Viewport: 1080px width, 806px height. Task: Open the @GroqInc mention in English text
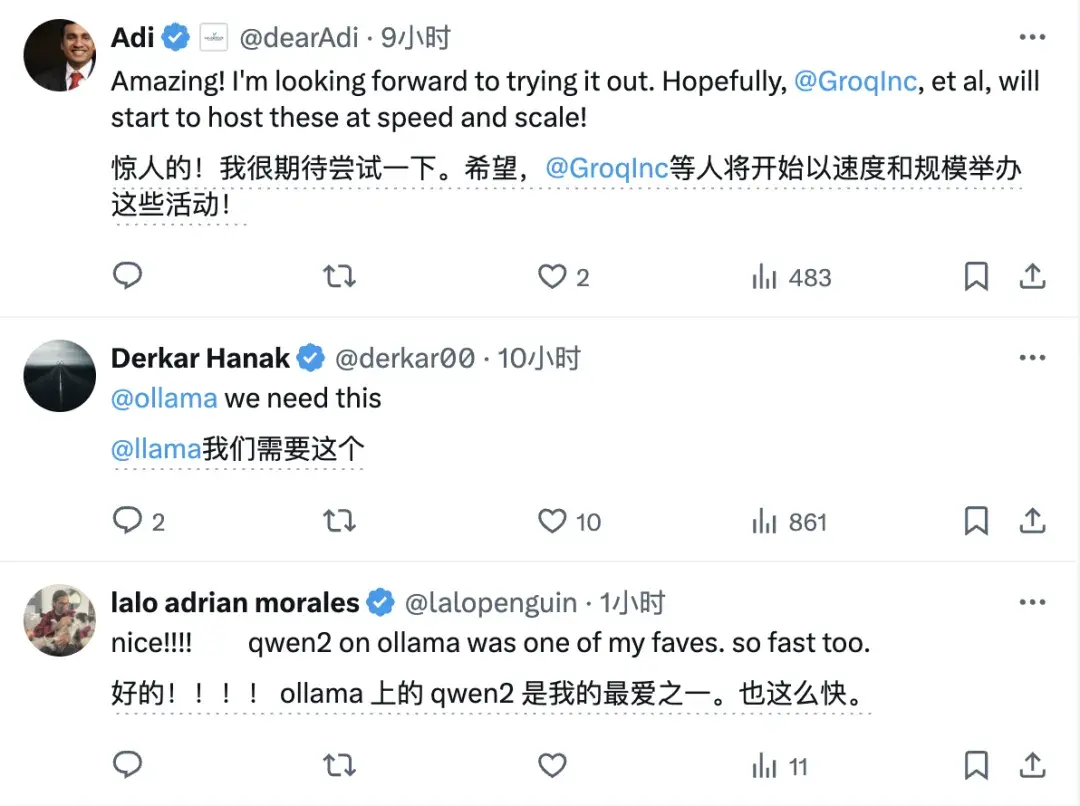pos(855,82)
